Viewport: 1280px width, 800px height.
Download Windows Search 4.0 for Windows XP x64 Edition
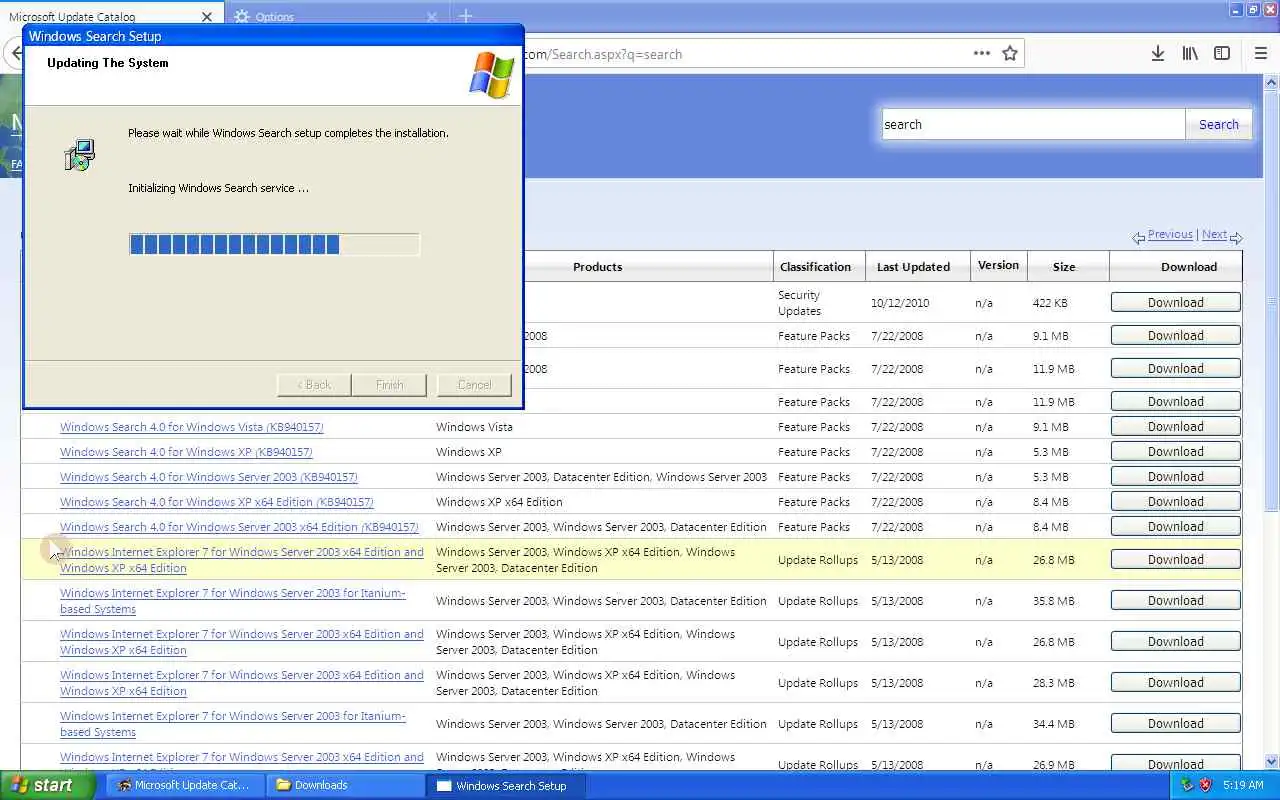(x=1175, y=501)
